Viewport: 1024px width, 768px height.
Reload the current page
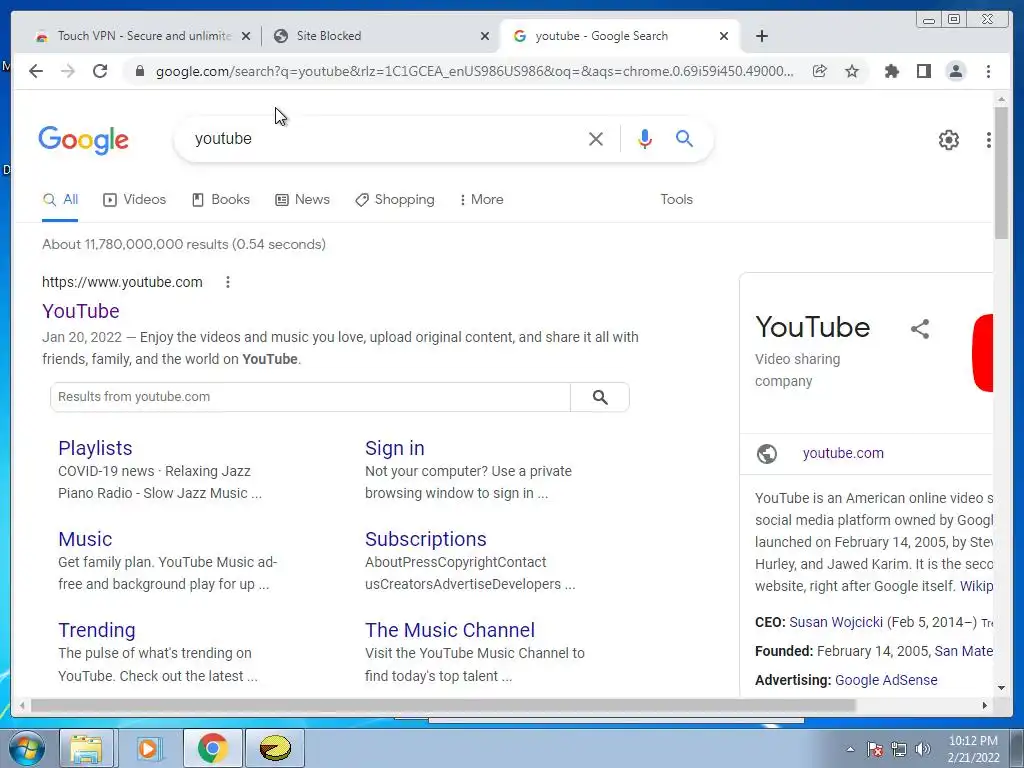click(100, 71)
